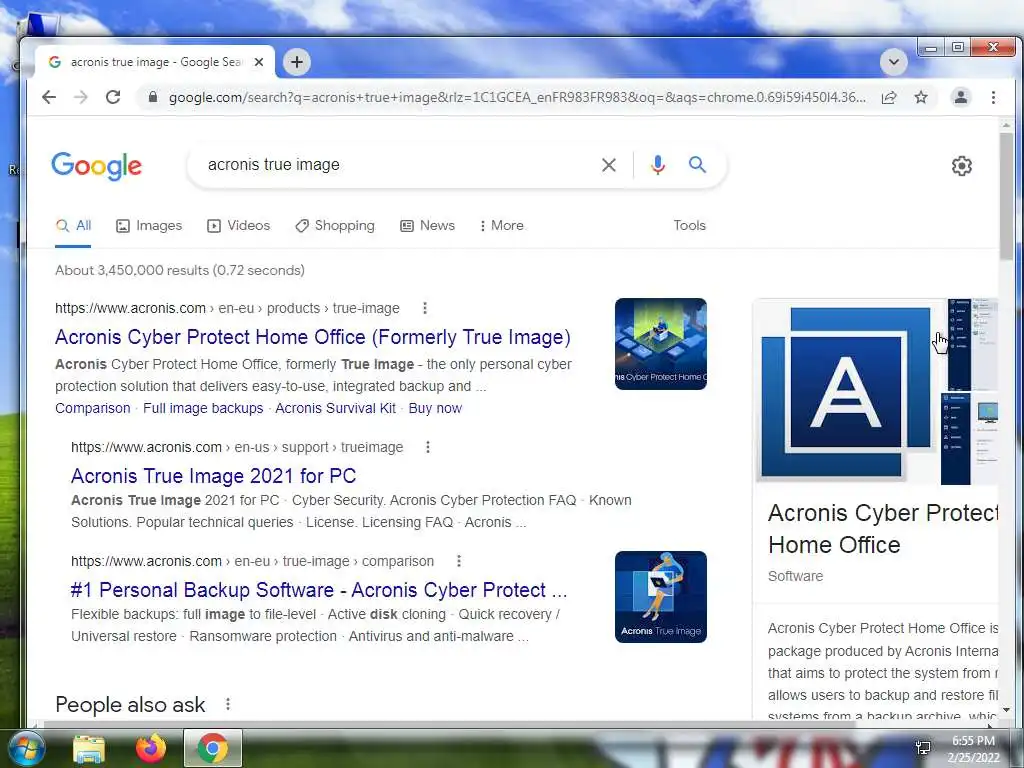Clear the search box with the X icon
This screenshot has height=768, width=1024.
[x=609, y=165]
